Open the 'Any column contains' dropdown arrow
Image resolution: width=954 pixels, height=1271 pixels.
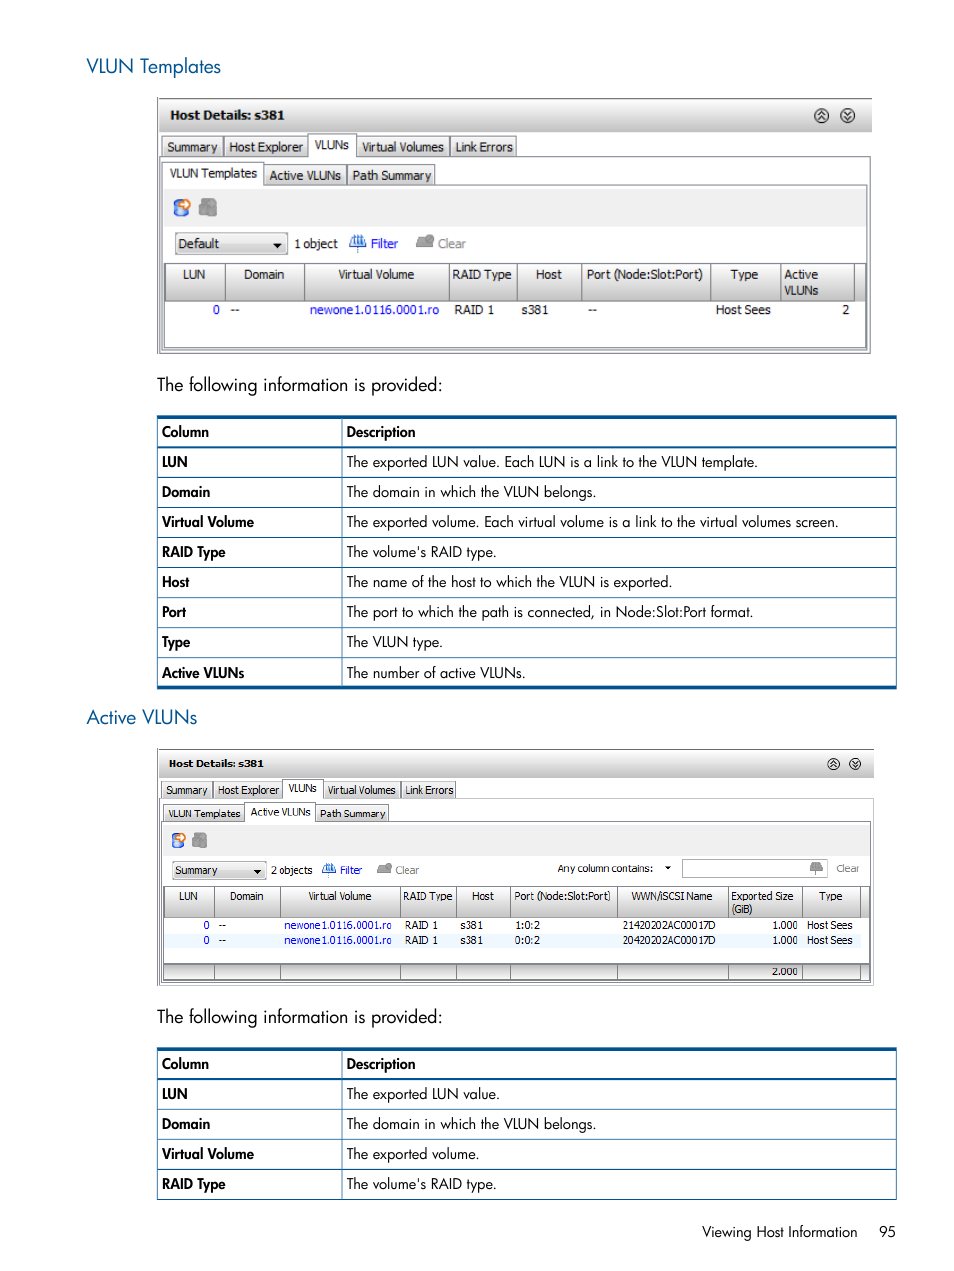tap(668, 868)
